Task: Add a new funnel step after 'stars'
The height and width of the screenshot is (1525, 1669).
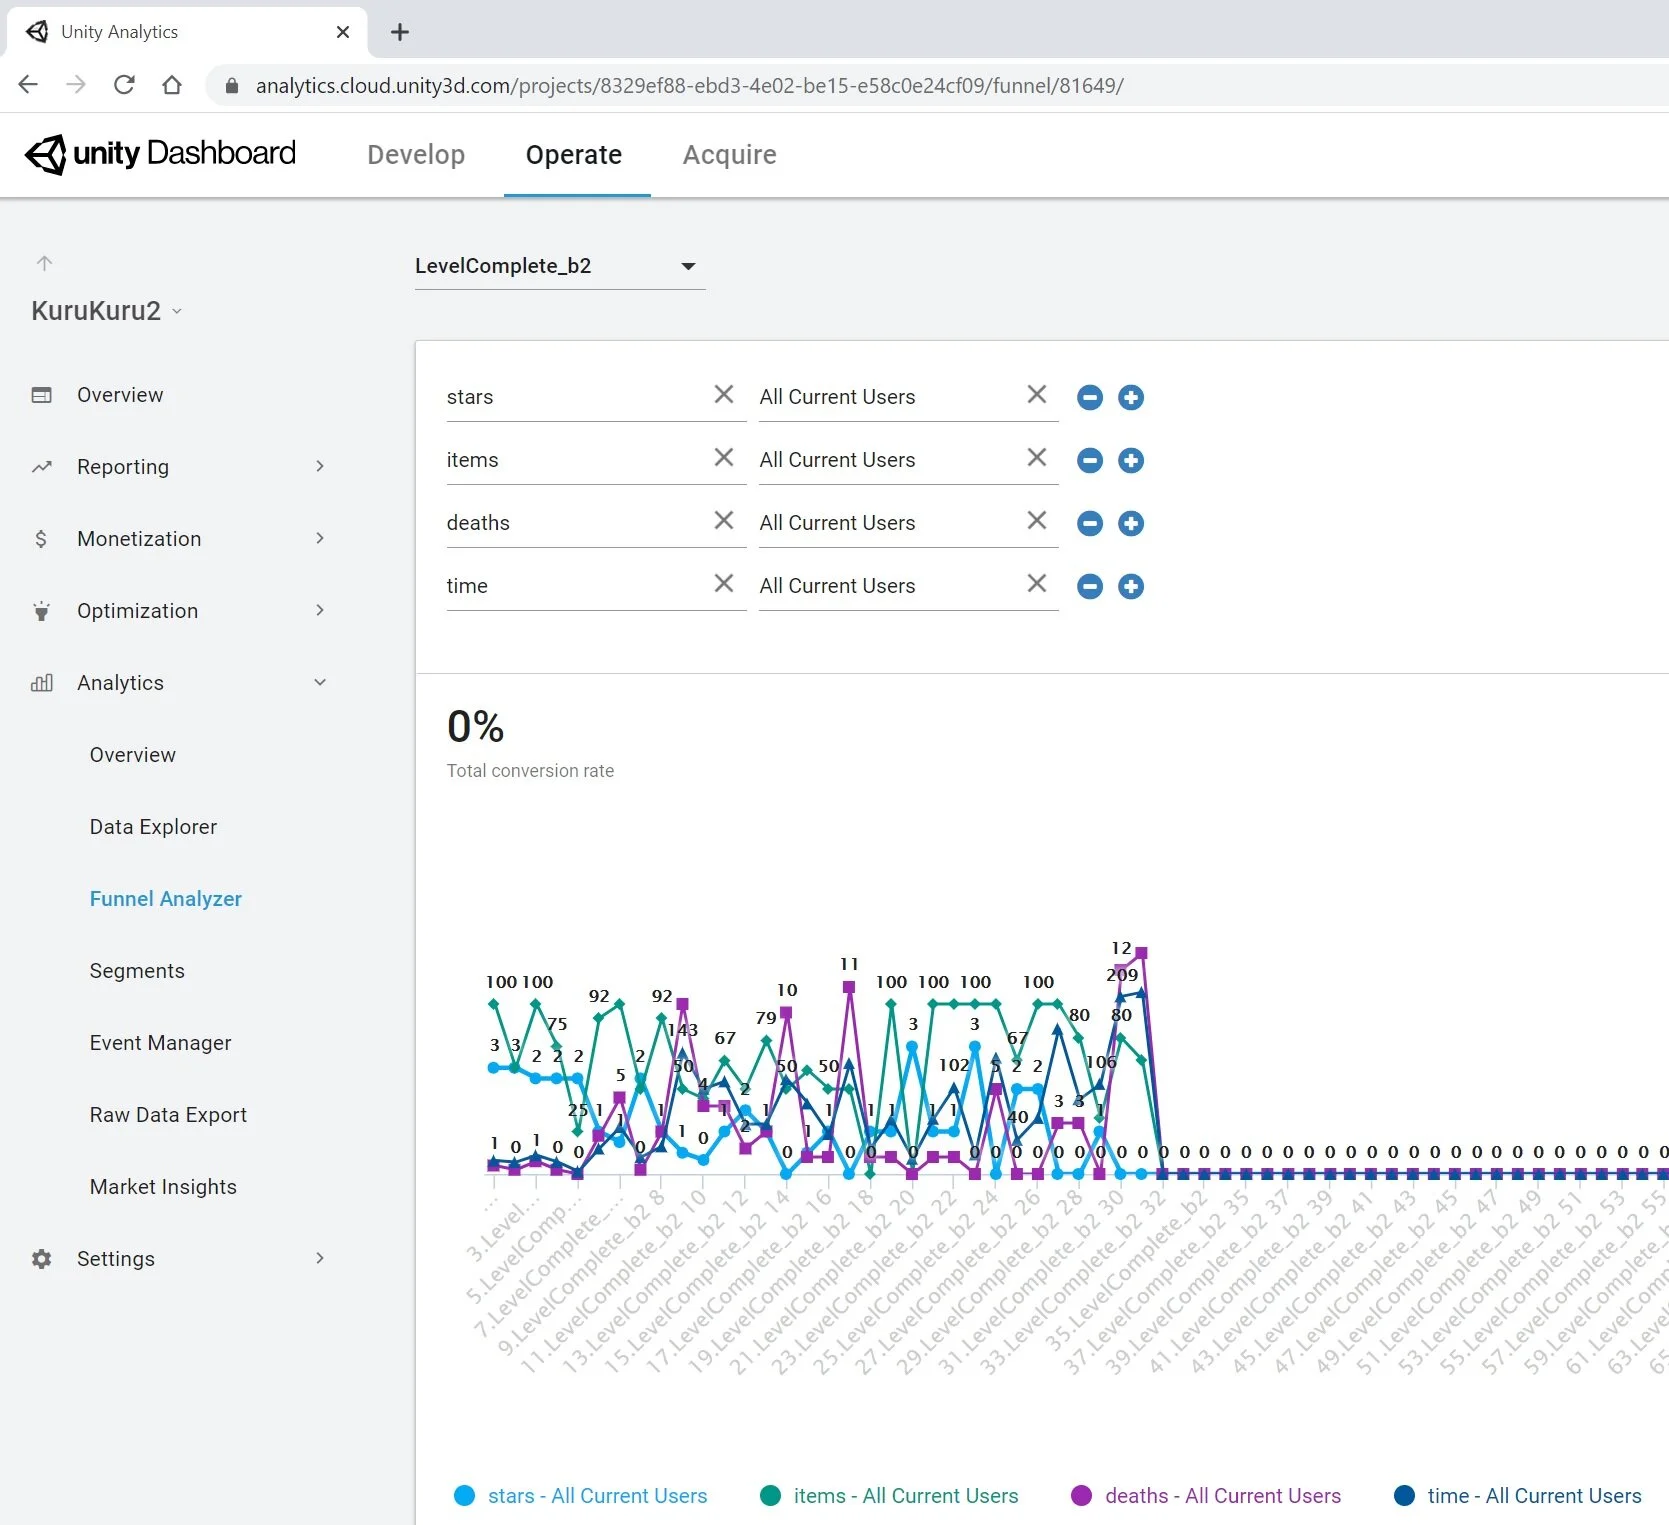Action: tap(1130, 397)
